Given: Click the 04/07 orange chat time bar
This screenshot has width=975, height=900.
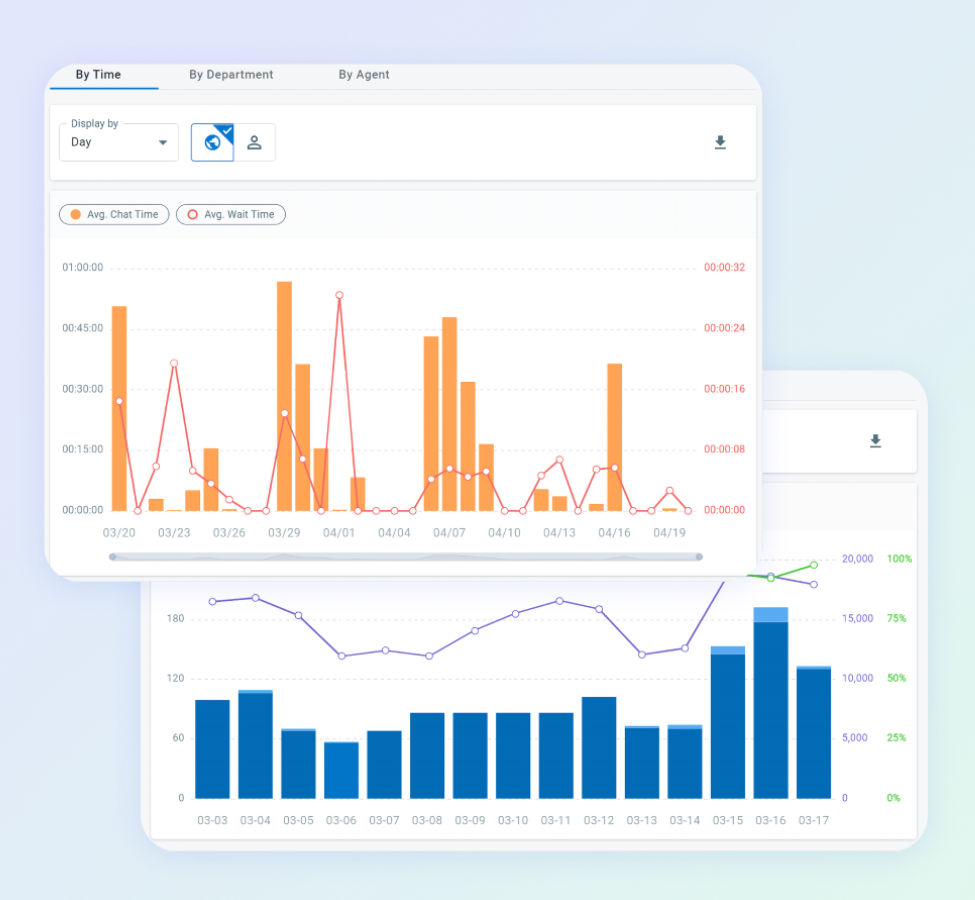Looking at the screenshot, I should pos(450,414).
